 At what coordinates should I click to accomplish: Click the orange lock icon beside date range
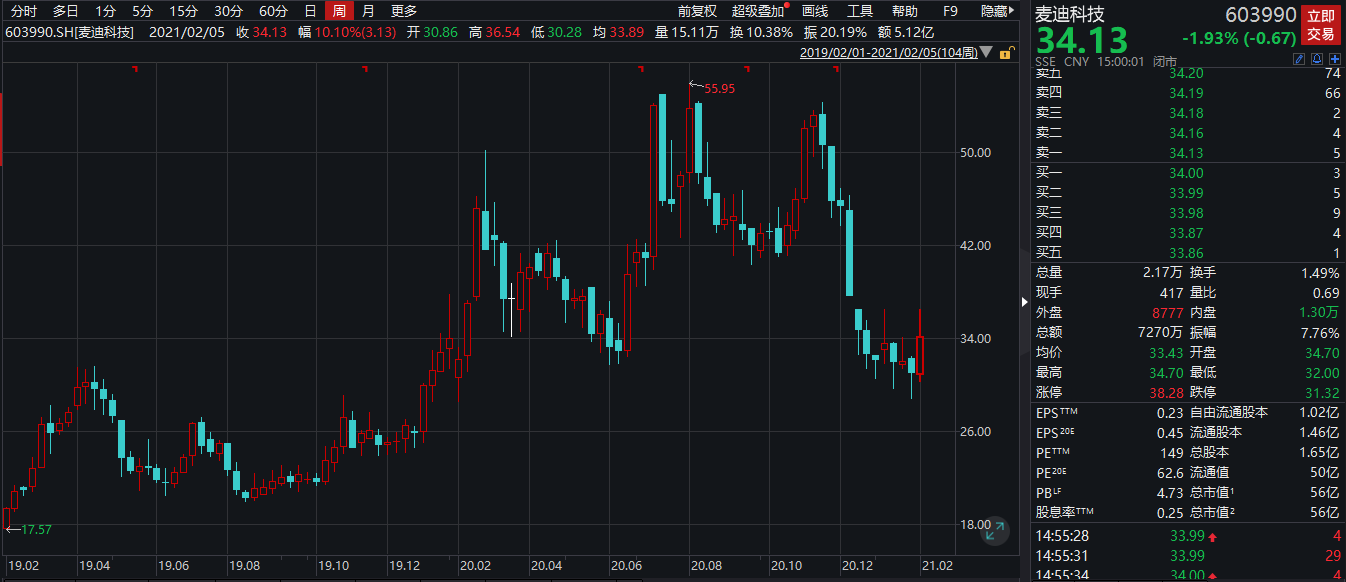(1004, 51)
